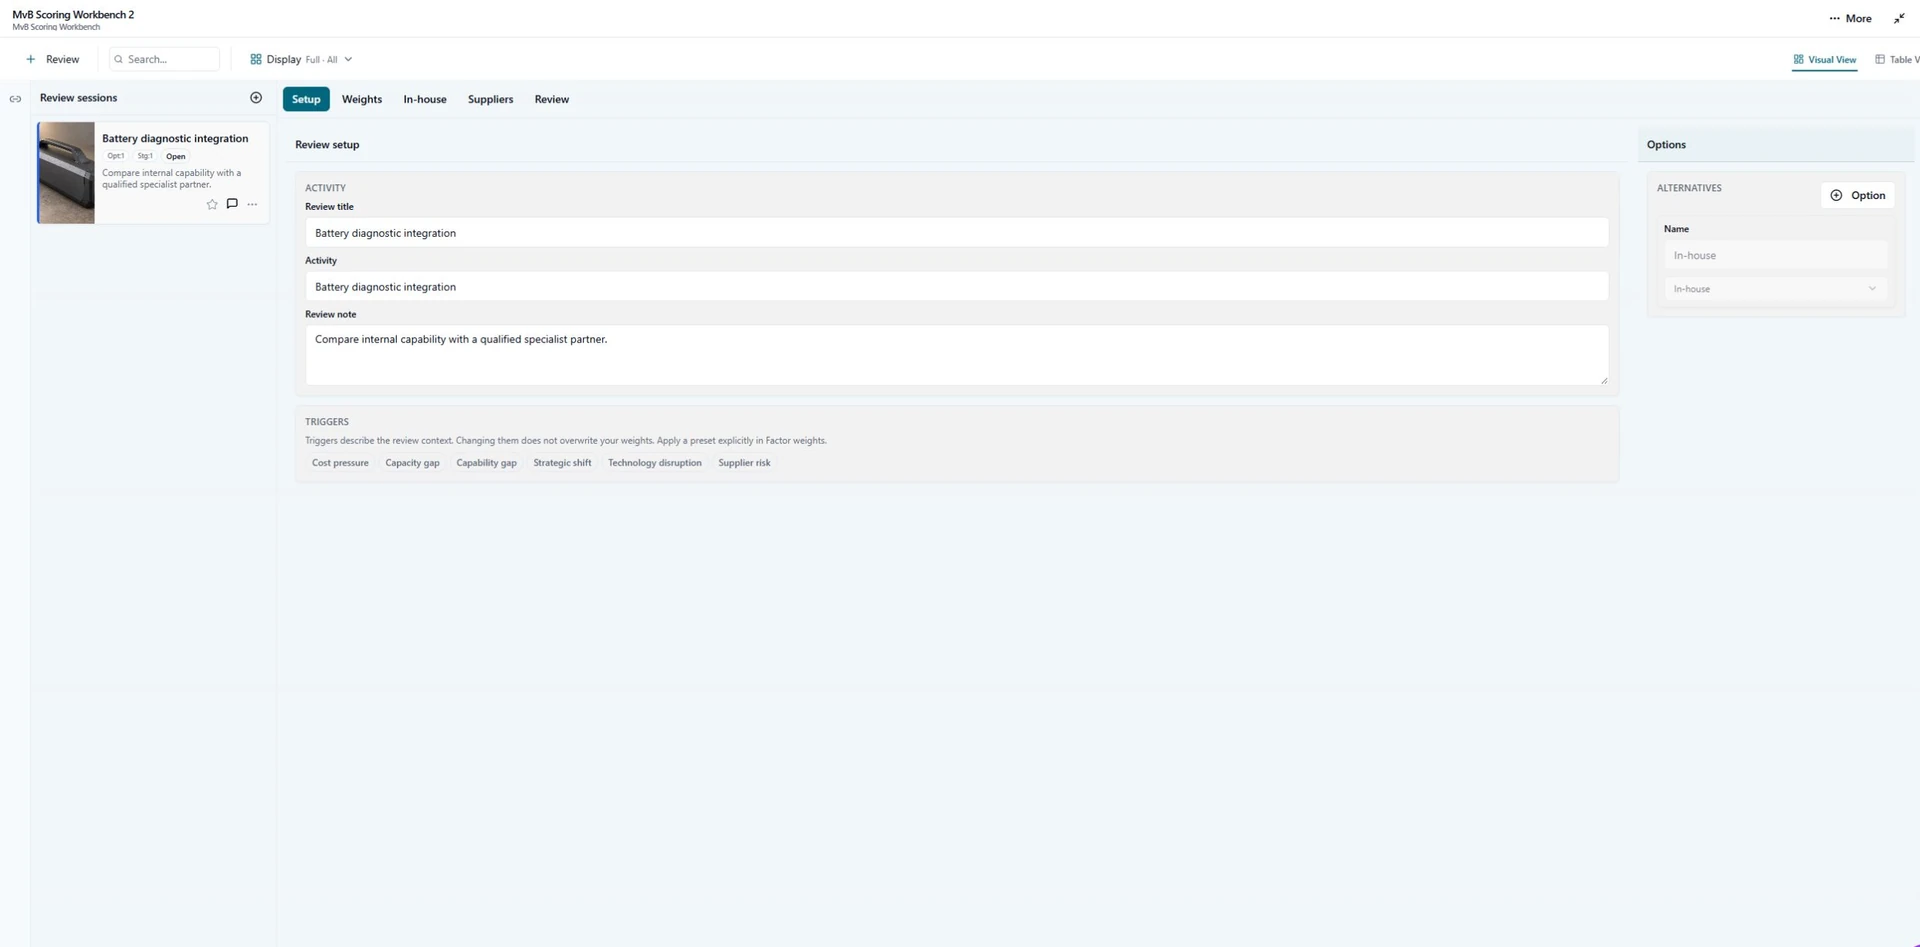Open the ellipsis menu on session card
This screenshot has height=947, width=1920.
click(252, 204)
